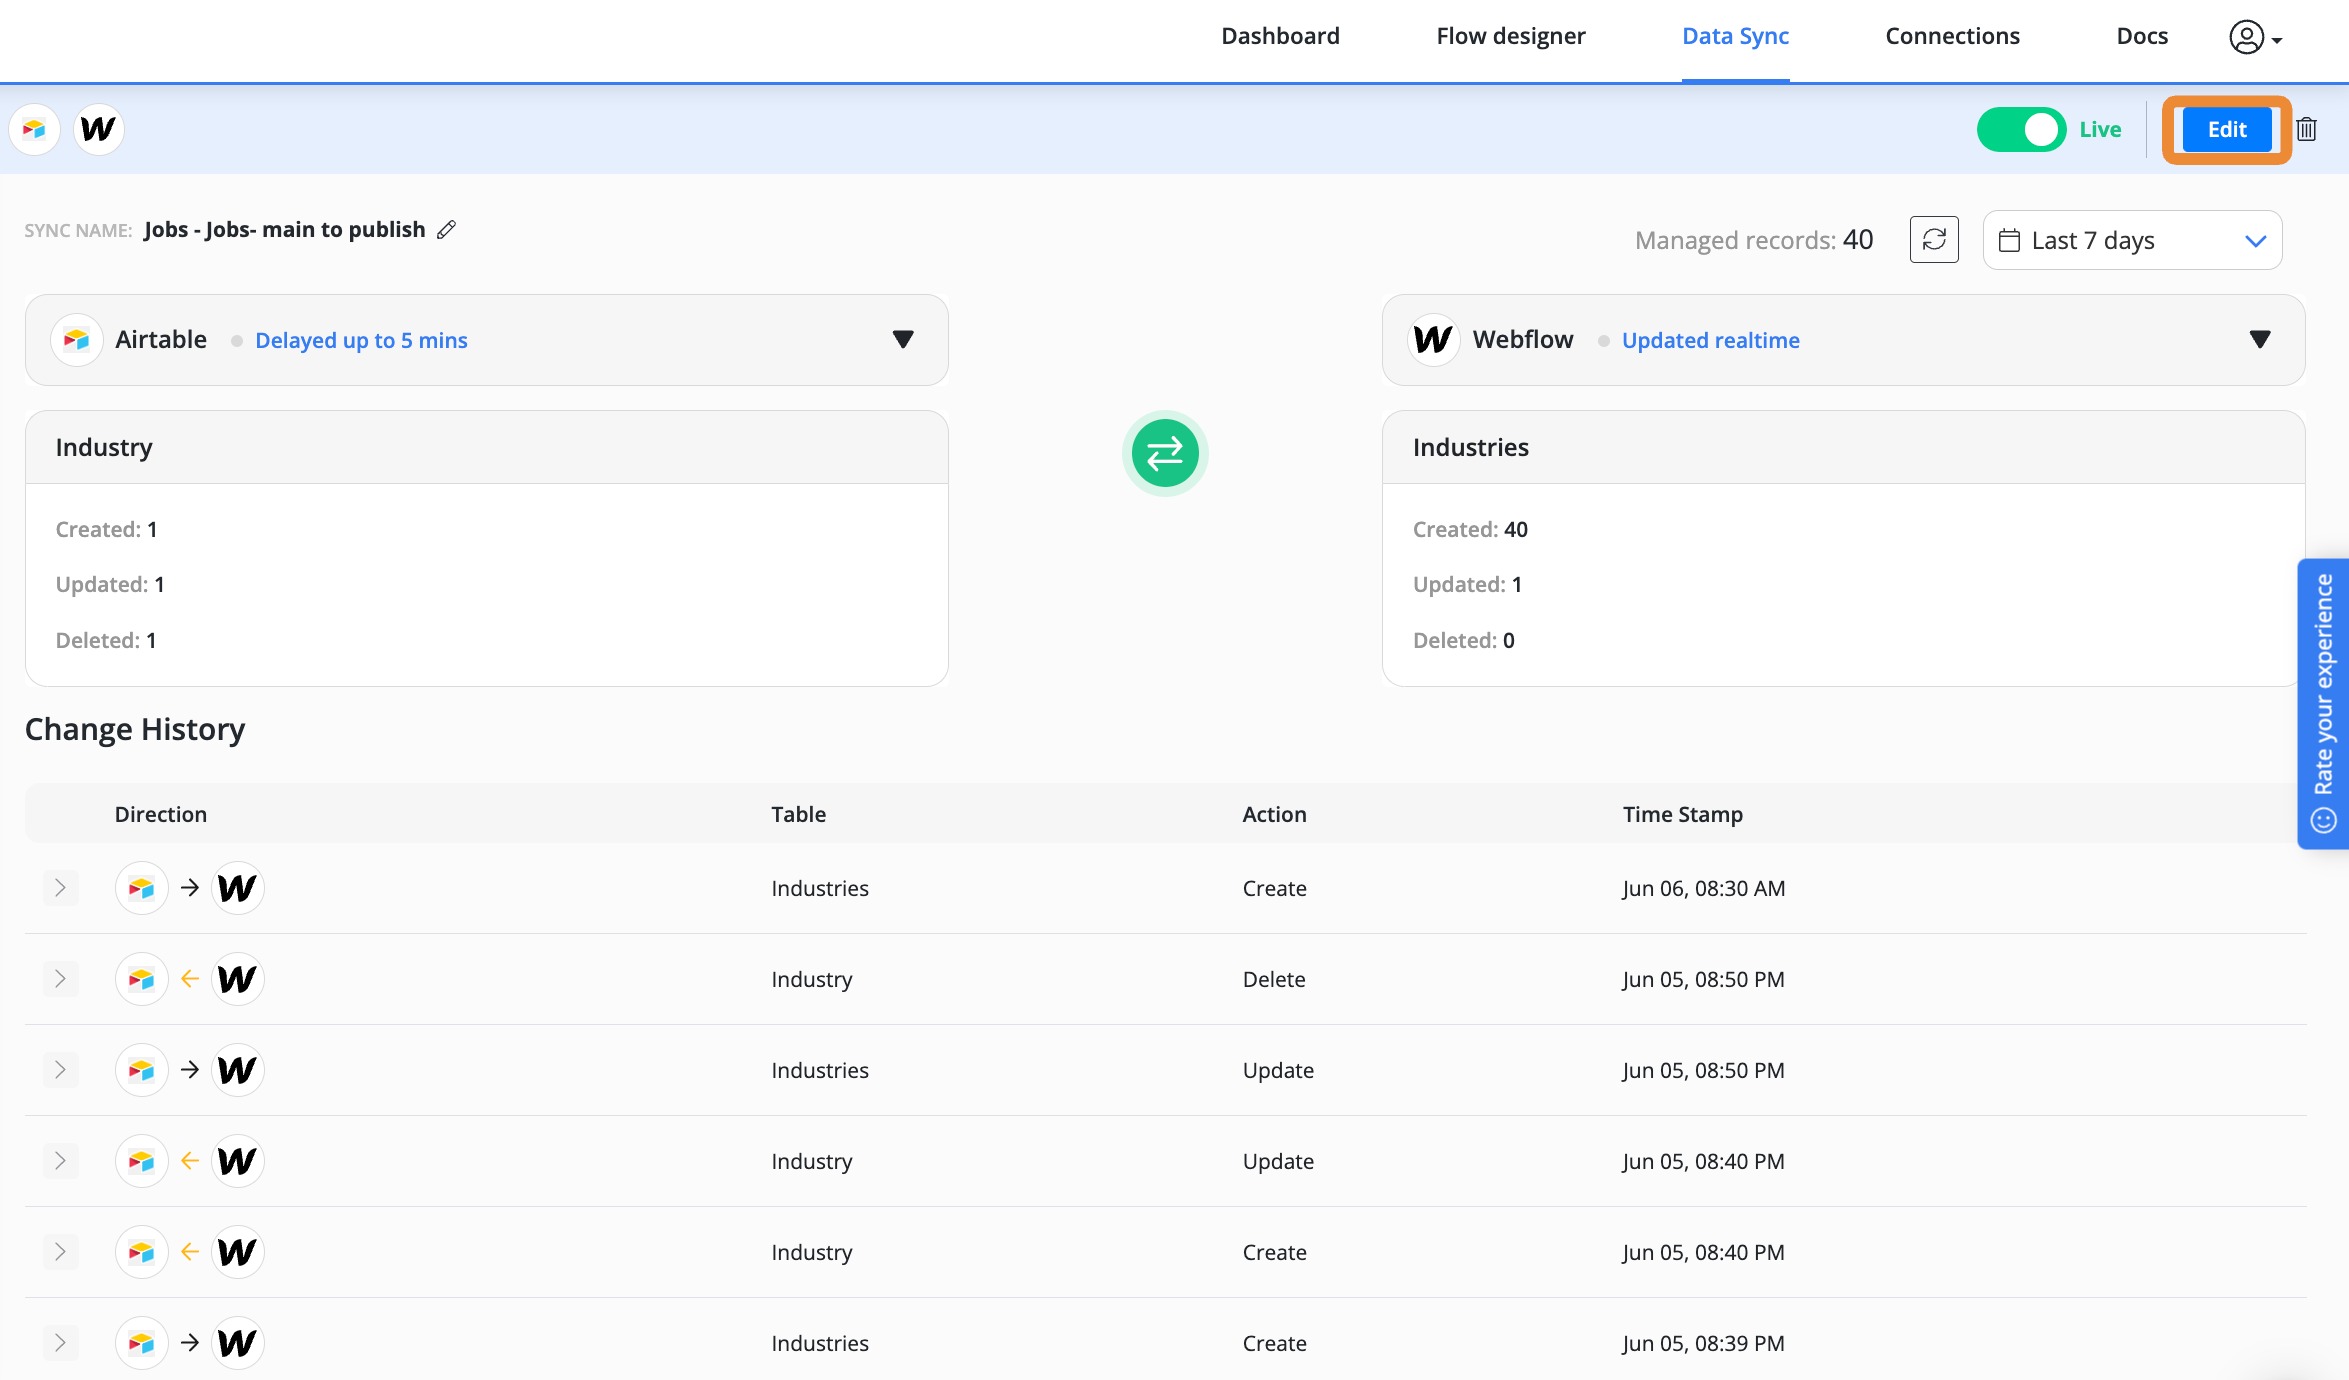This screenshot has width=2349, height=1380.
Task: Expand the Industry Delete history row
Action: point(60,979)
